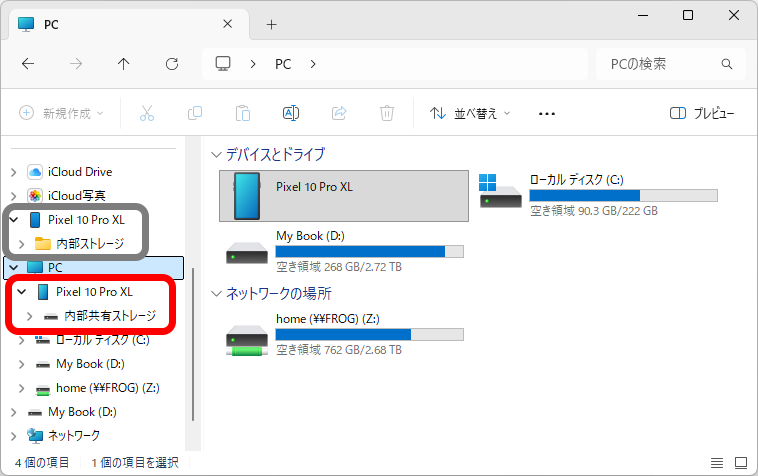Open iCloud Drive in the sidebar

(80, 172)
